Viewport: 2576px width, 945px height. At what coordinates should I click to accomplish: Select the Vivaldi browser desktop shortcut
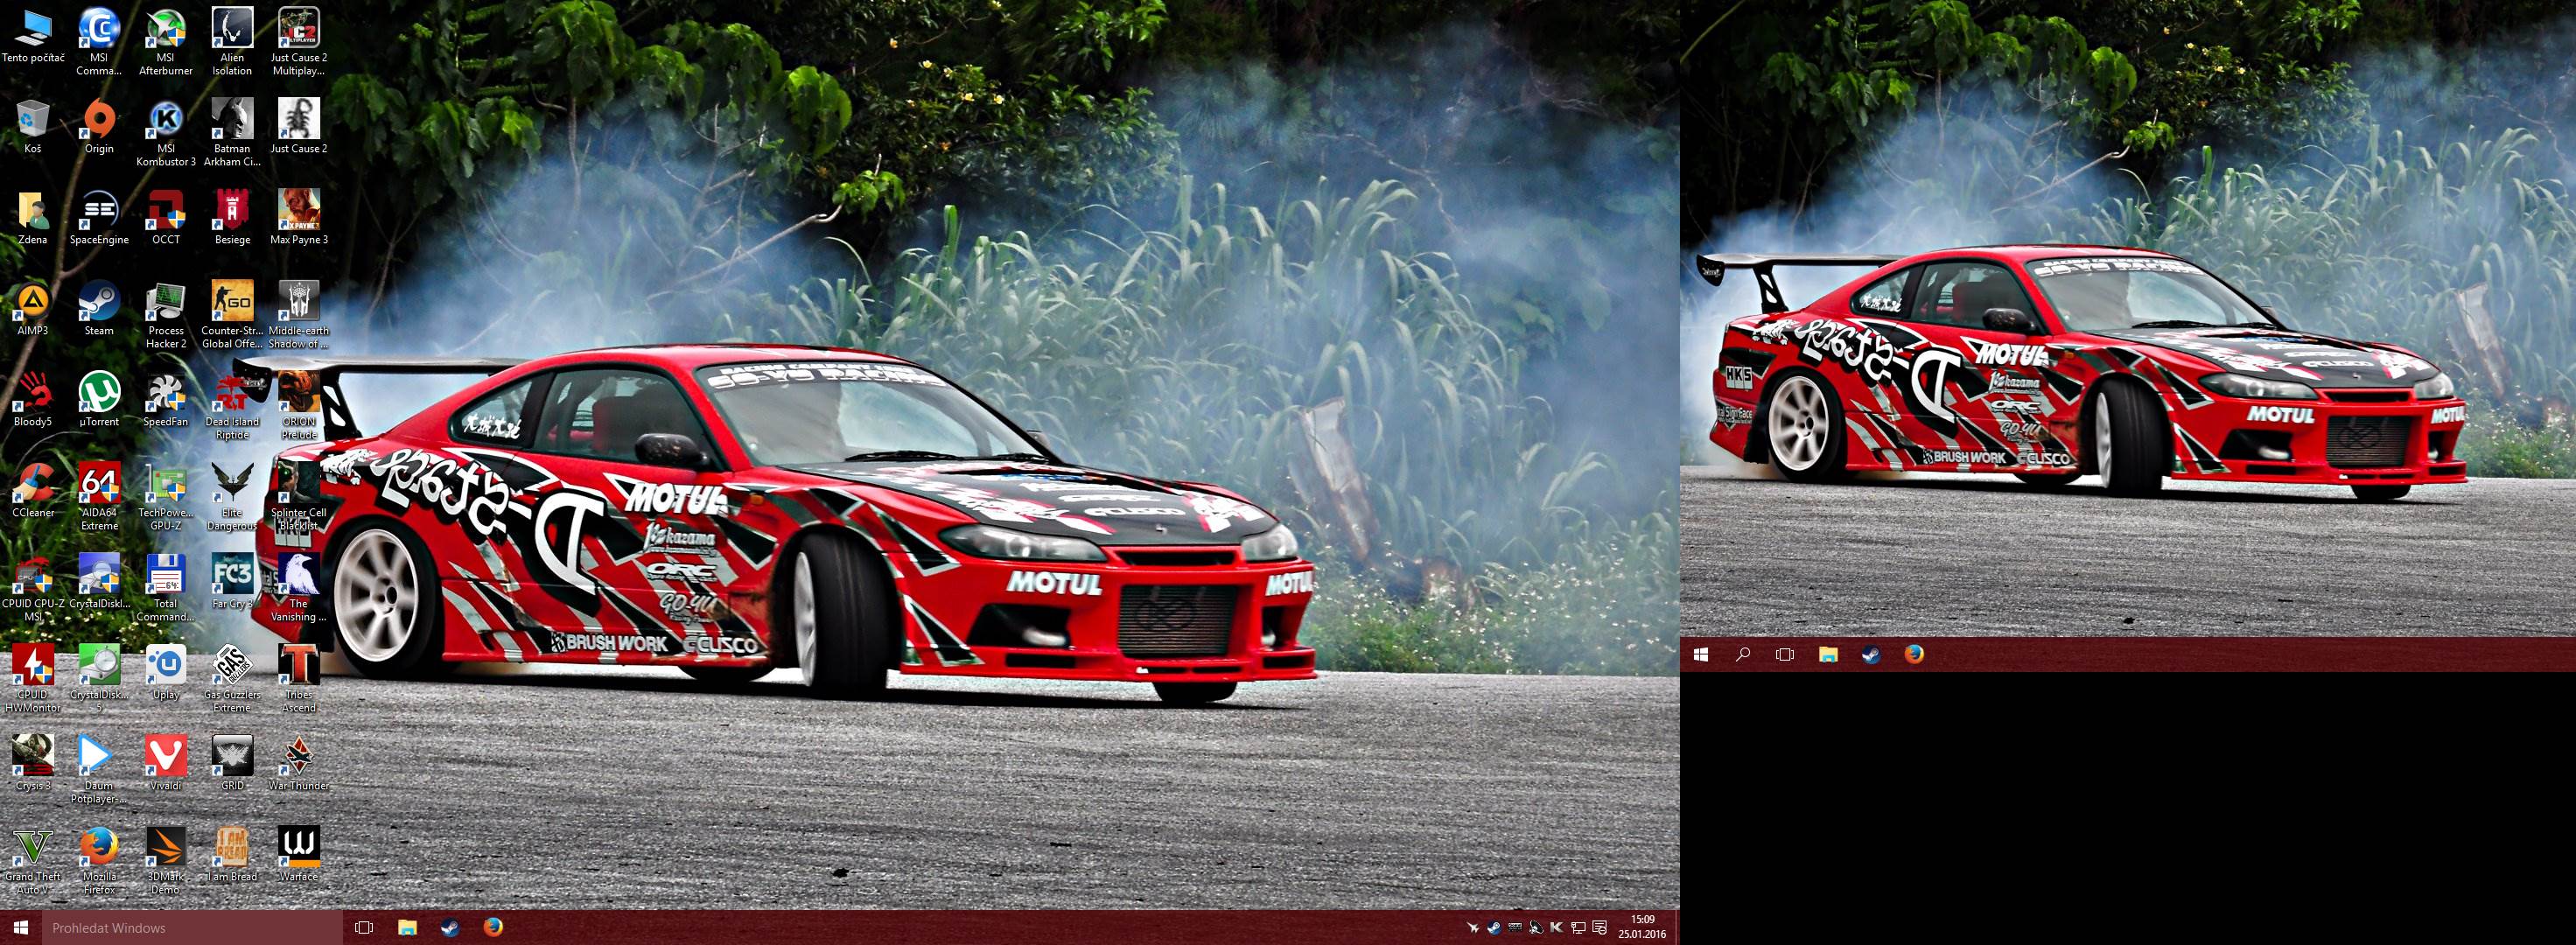tap(166, 765)
